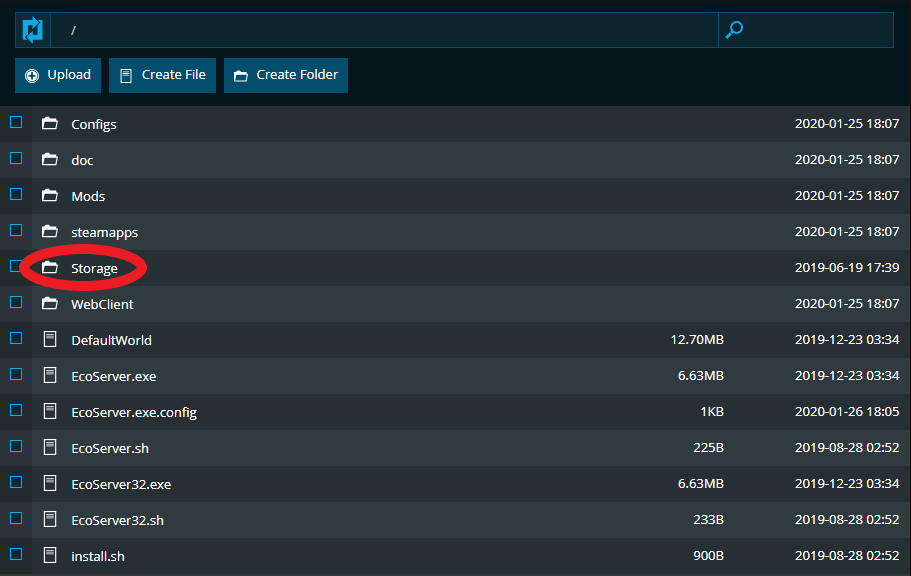Click the WebClient folder icon
The height and width of the screenshot is (576, 911).
coord(50,303)
